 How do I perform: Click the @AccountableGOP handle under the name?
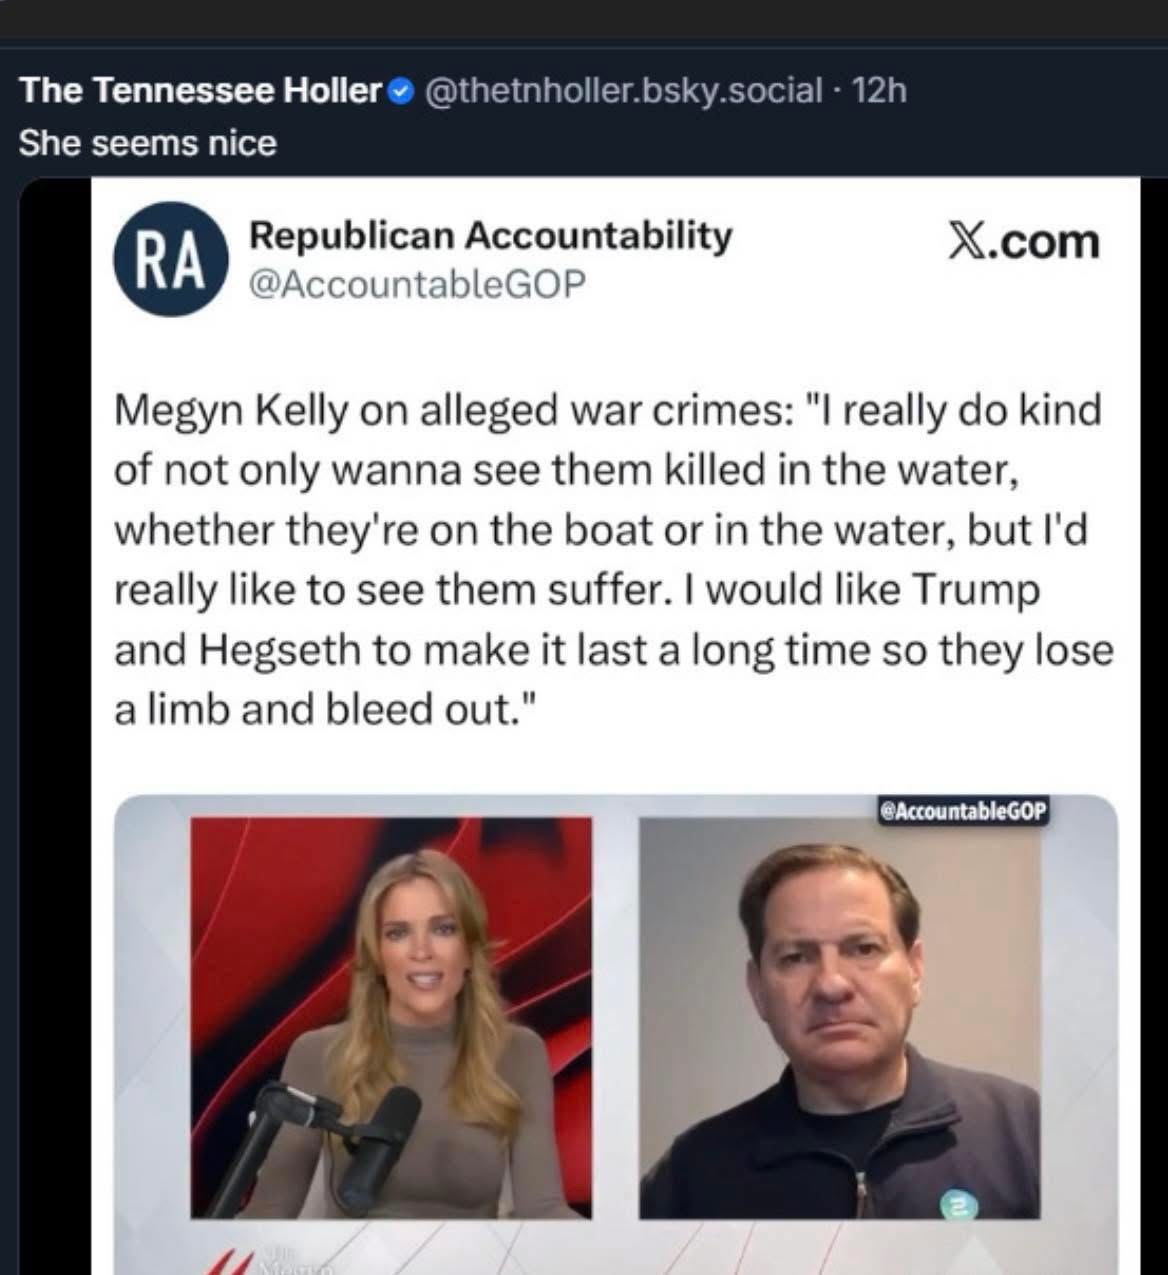click(415, 284)
